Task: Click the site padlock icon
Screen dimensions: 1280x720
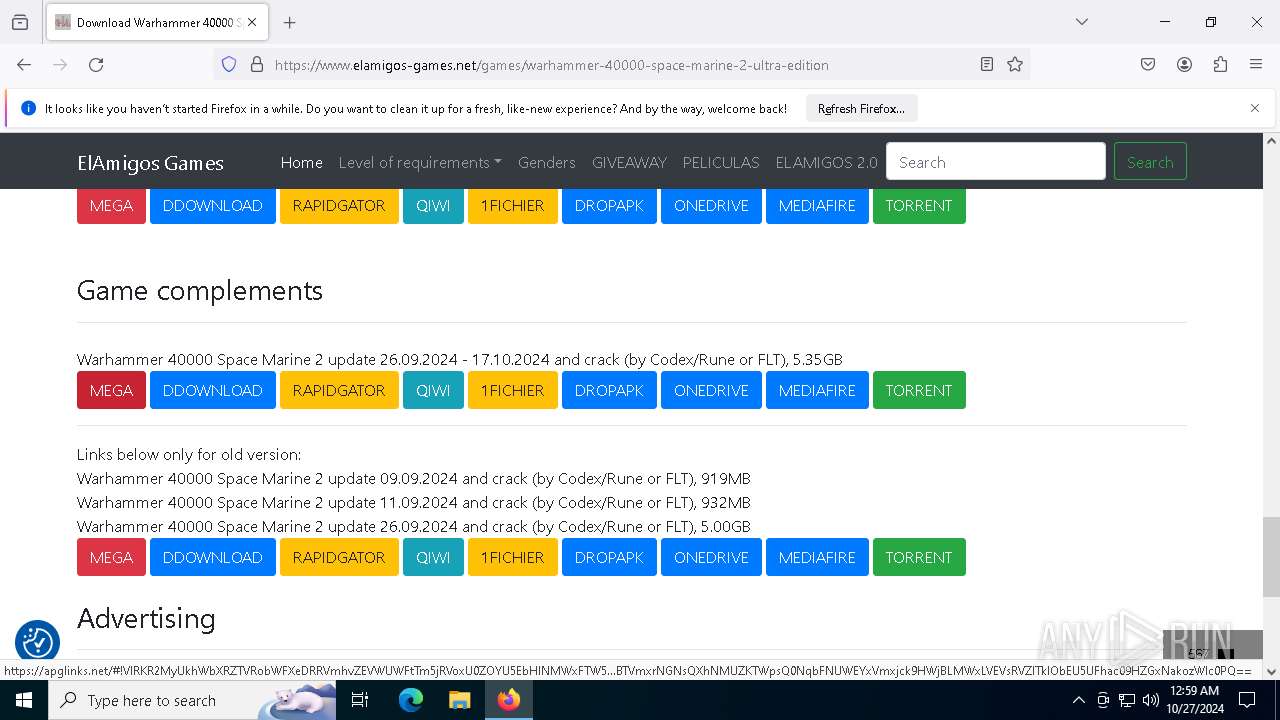Action: [257, 65]
